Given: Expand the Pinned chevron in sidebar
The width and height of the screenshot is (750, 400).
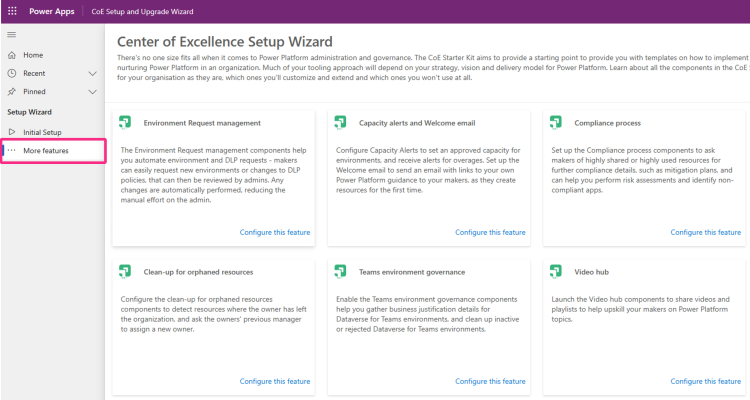Looking at the screenshot, I should point(92,91).
